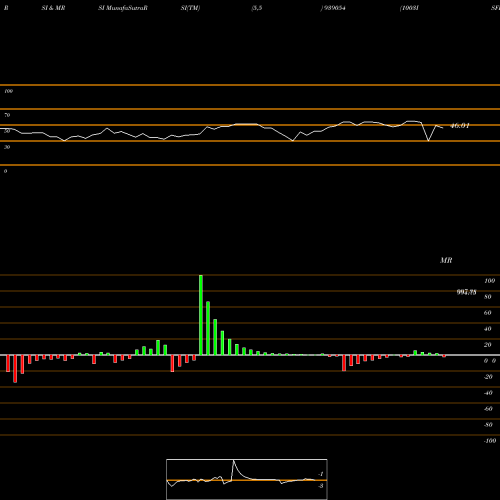The image size is (500, 500).
Task: Click the 40 axis label in MR panel
Action: click(488, 329)
